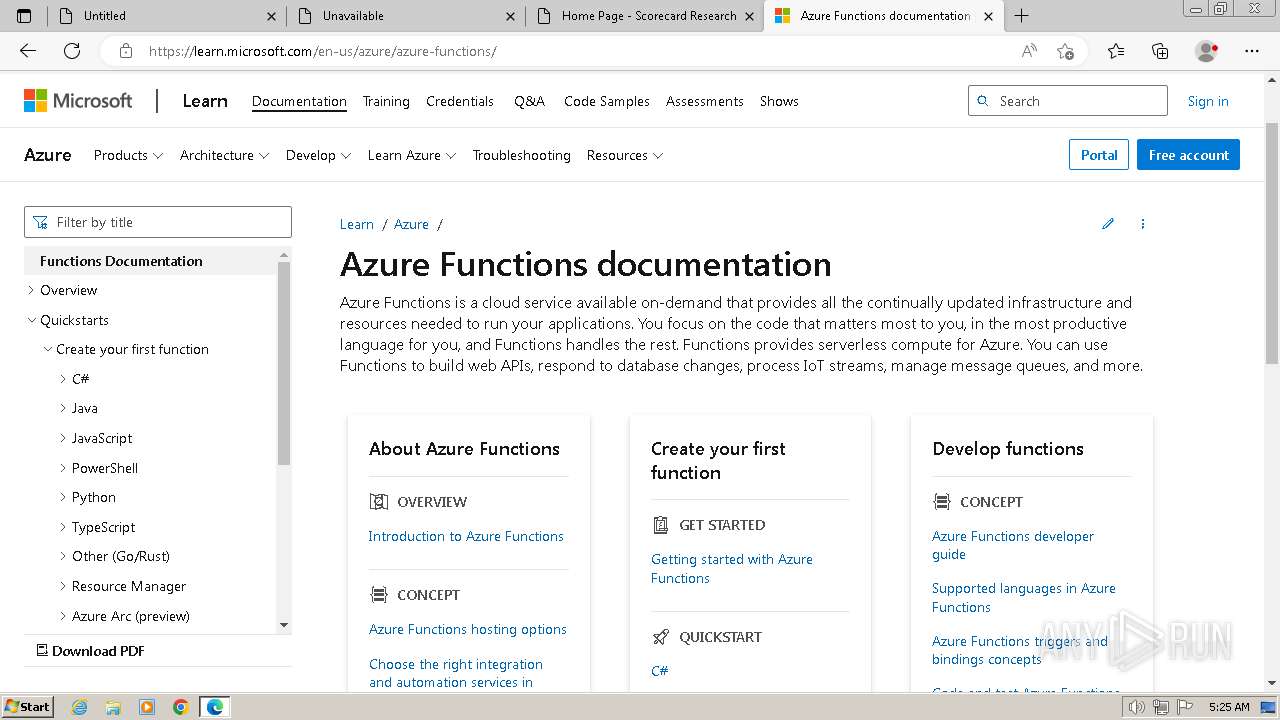The width and height of the screenshot is (1280, 720).
Task: Click the browser Back arrow
Action: click(28, 51)
